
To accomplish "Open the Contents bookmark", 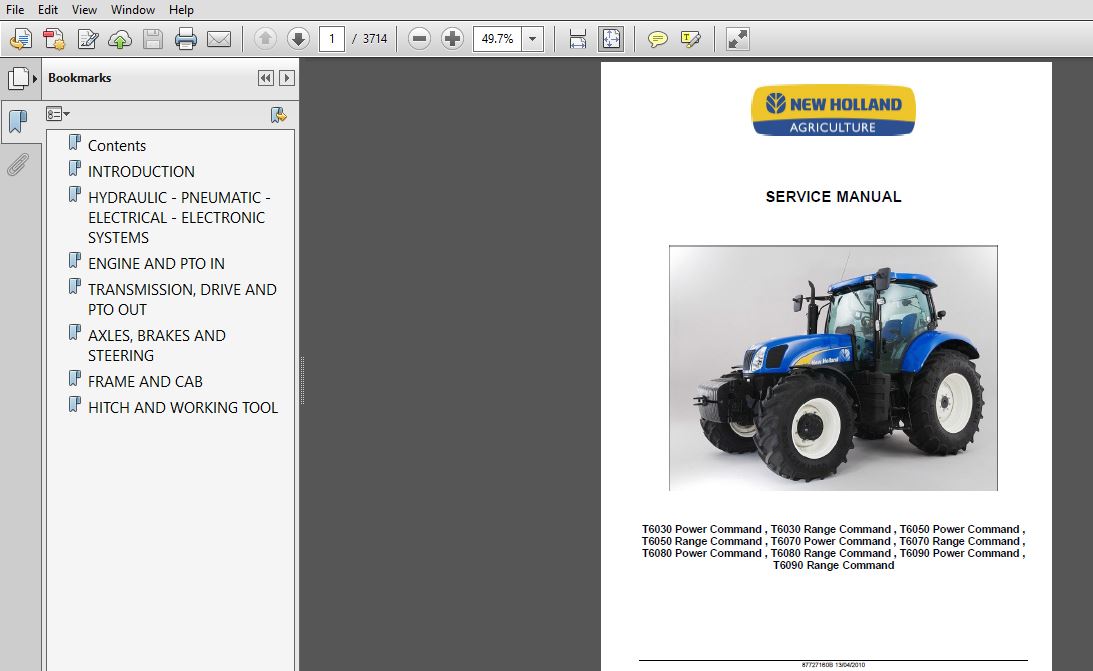I will [116, 146].
